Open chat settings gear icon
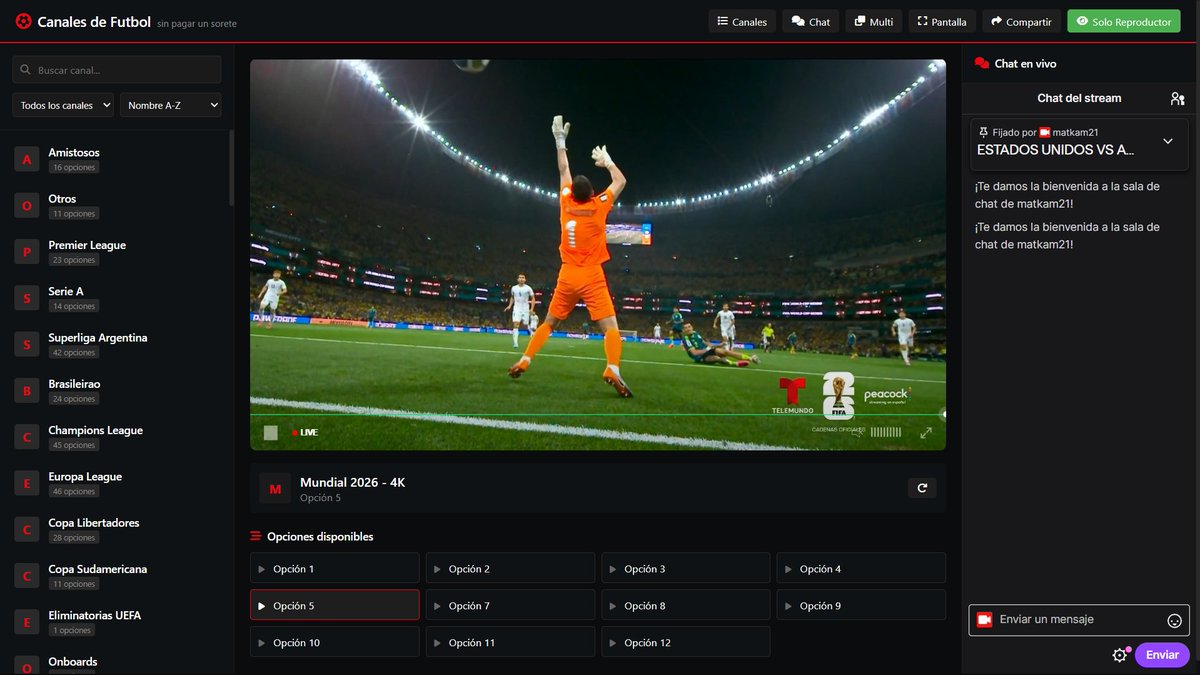Viewport: 1200px width, 675px height. [x=1120, y=655]
